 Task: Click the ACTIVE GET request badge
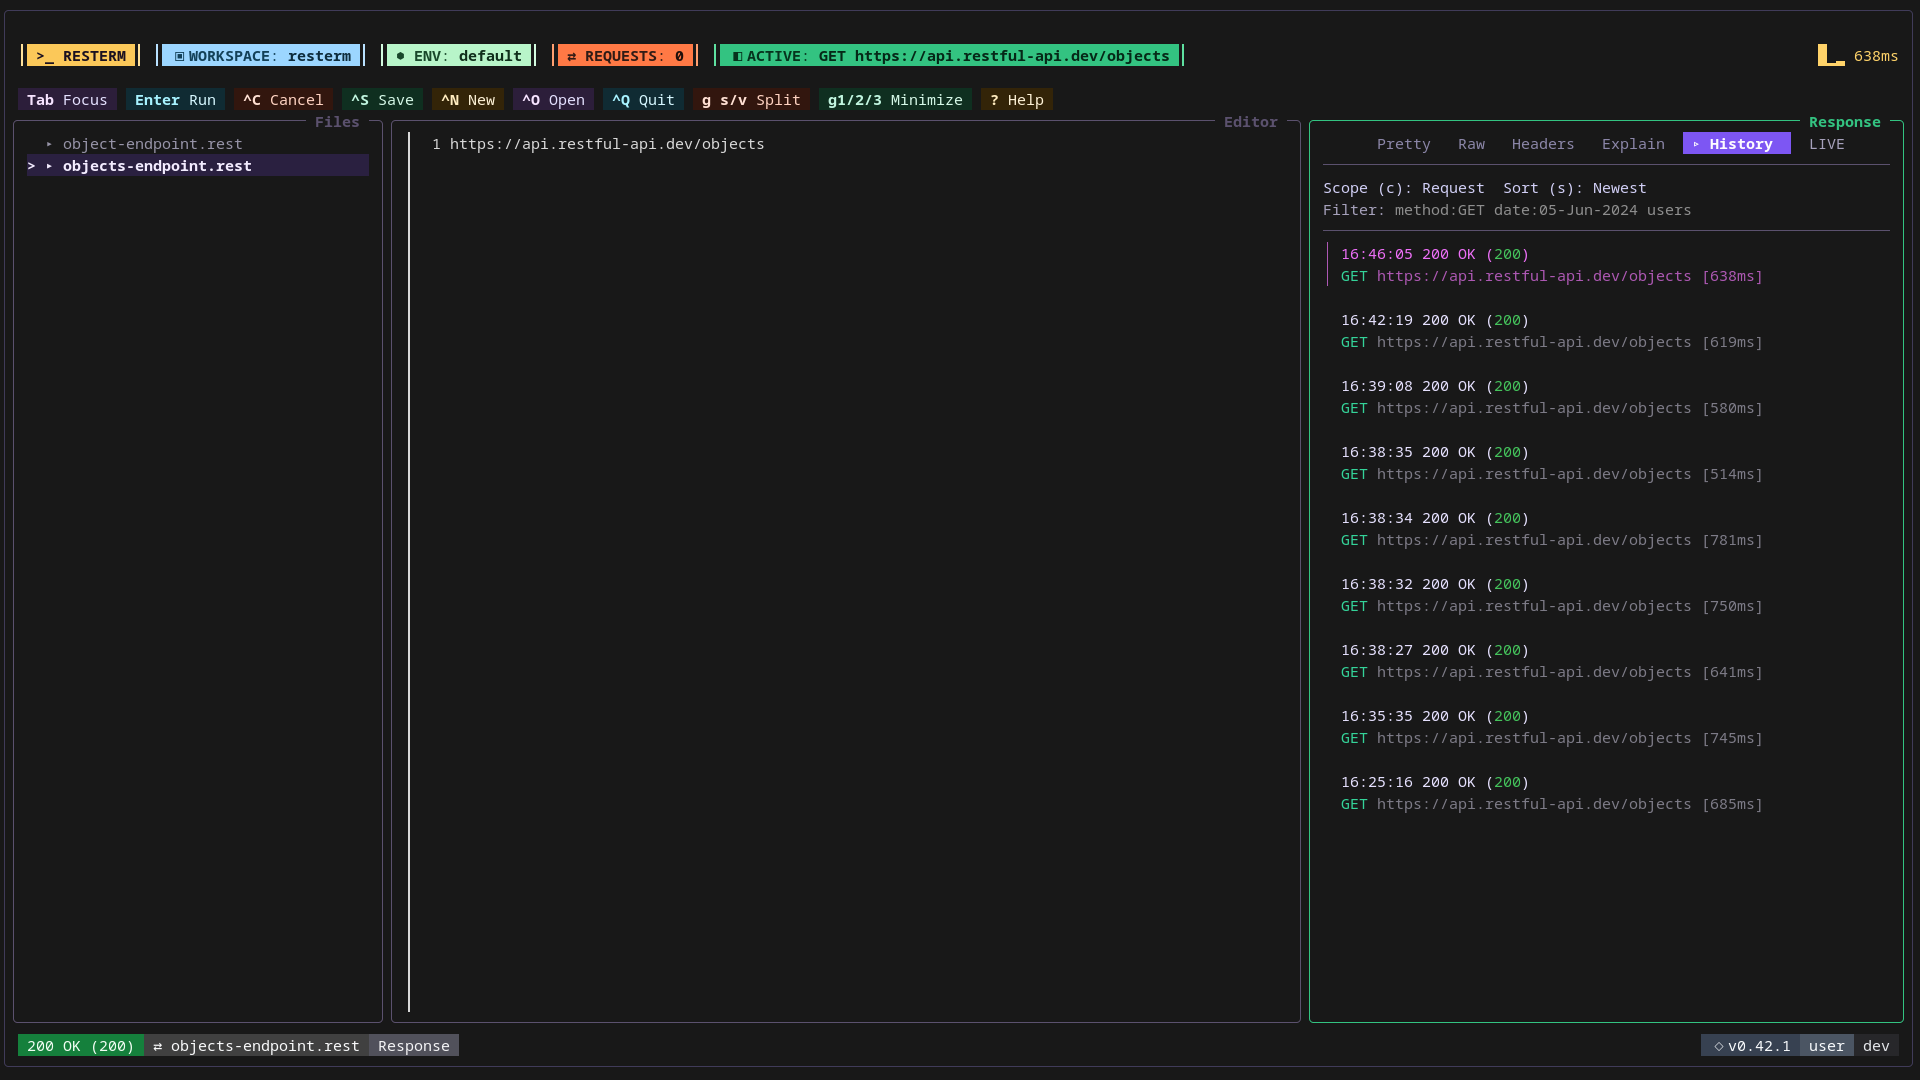pos(950,56)
